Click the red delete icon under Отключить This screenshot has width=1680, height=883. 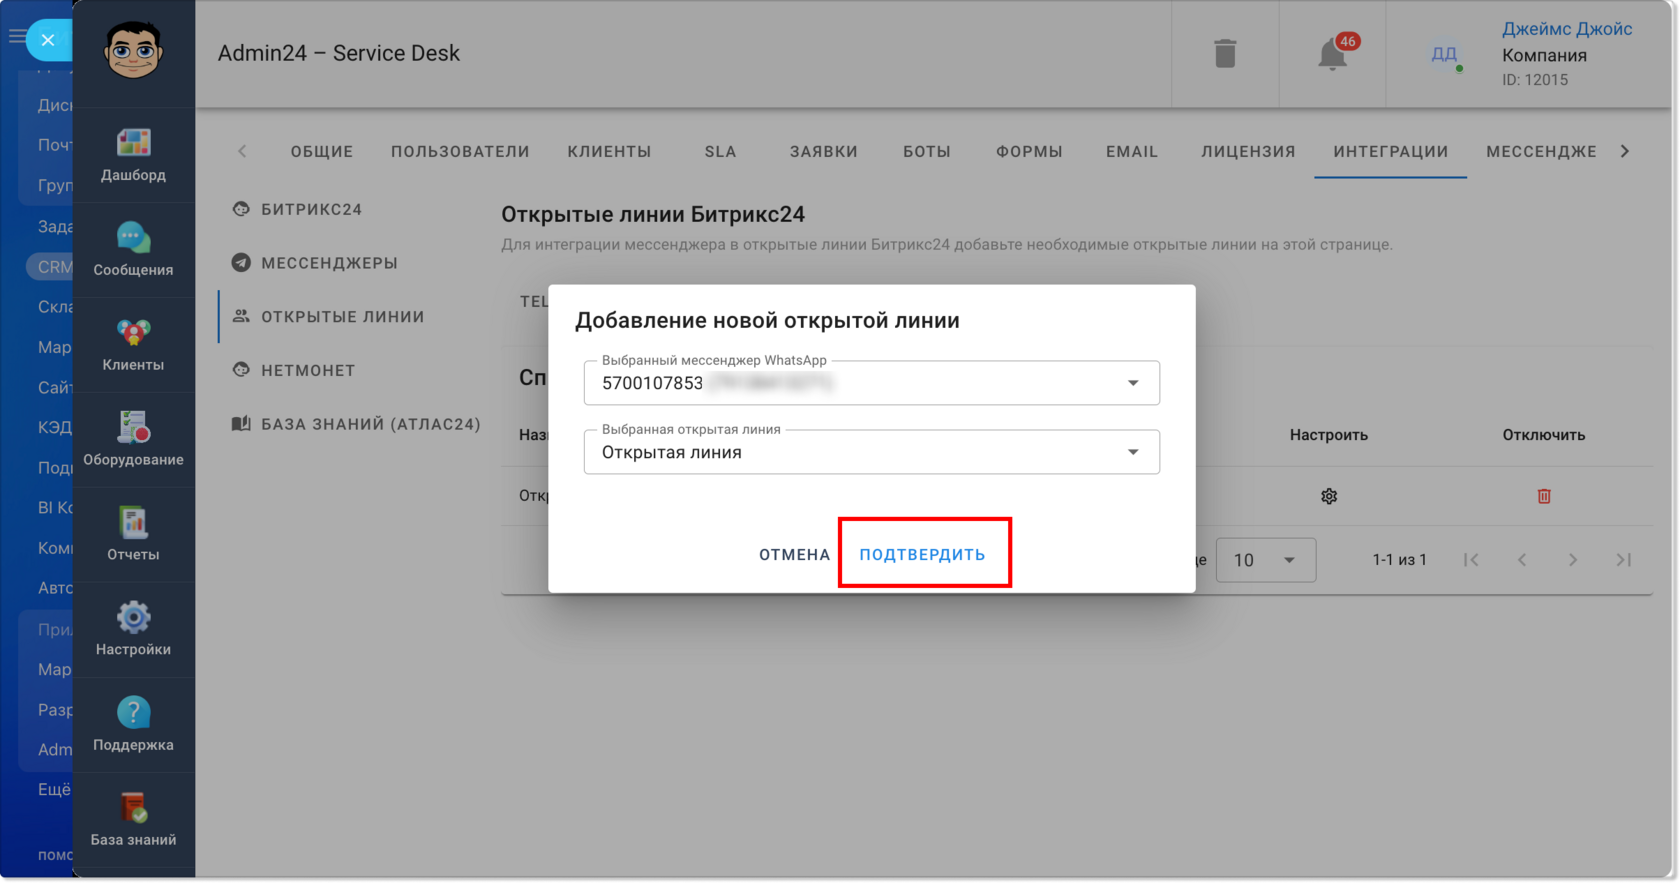tap(1544, 496)
